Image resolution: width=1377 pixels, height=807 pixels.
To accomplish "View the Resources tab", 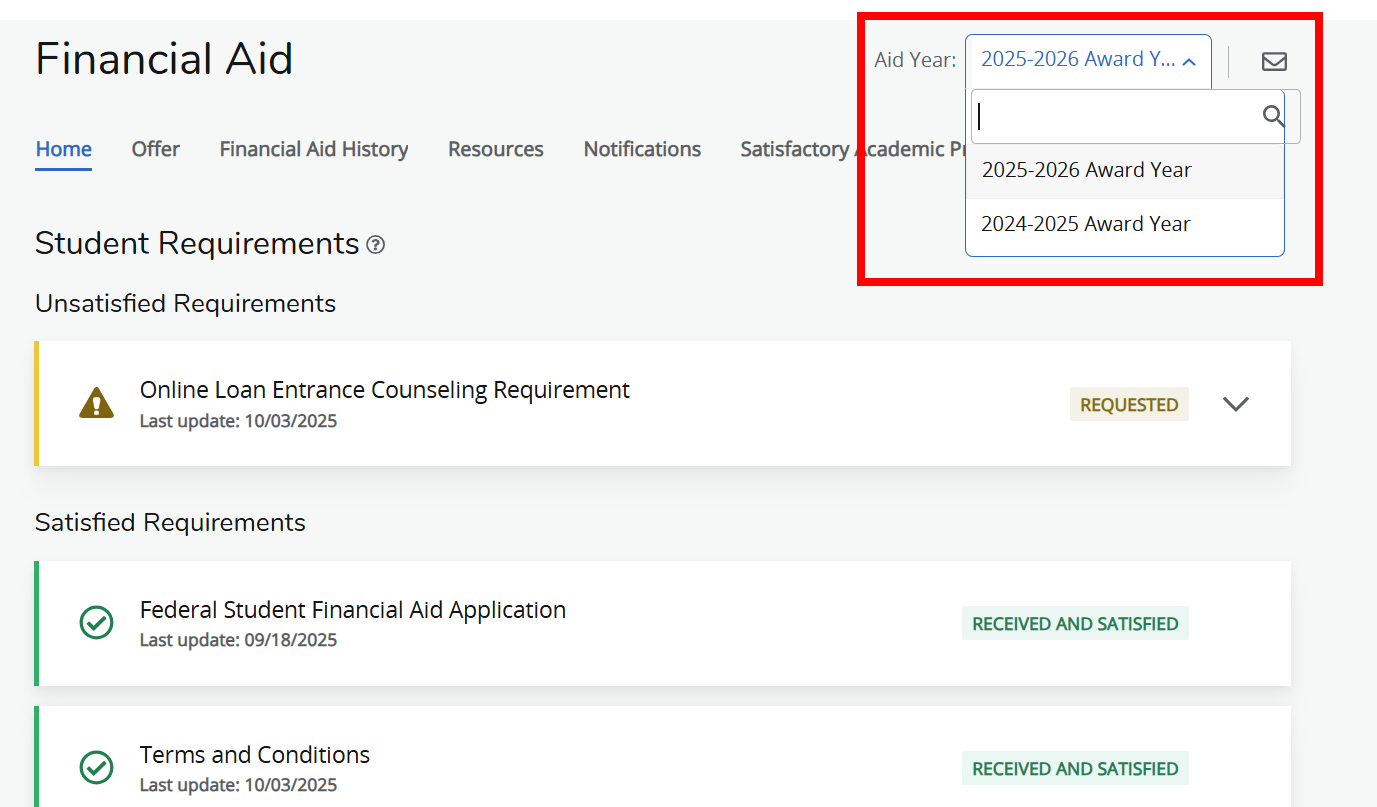I will click(x=495, y=148).
